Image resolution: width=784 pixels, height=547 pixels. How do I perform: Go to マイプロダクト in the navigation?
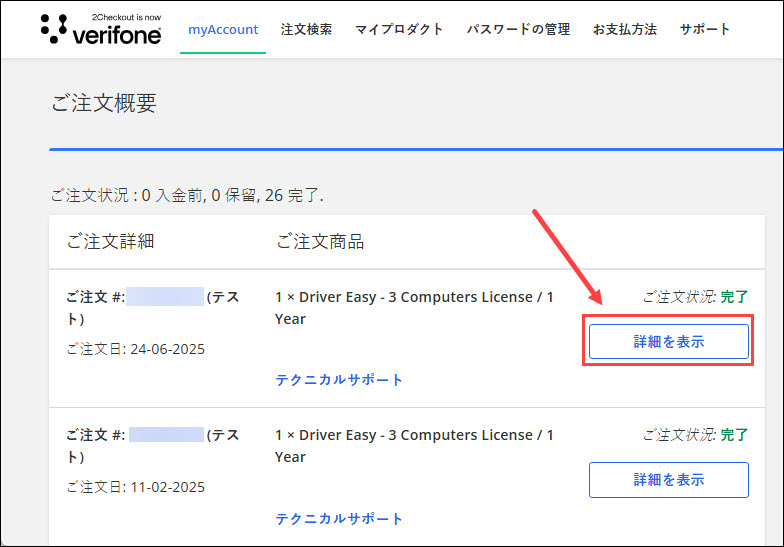pyautogui.click(x=399, y=30)
